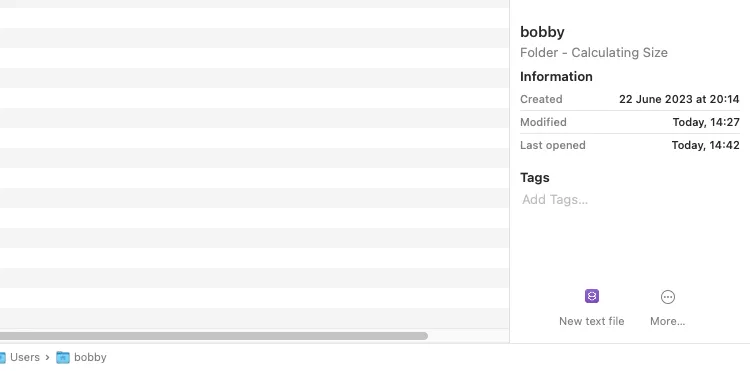
Task: Click the Folder - Calculating Size subtitle
Action: pos(594,53)
